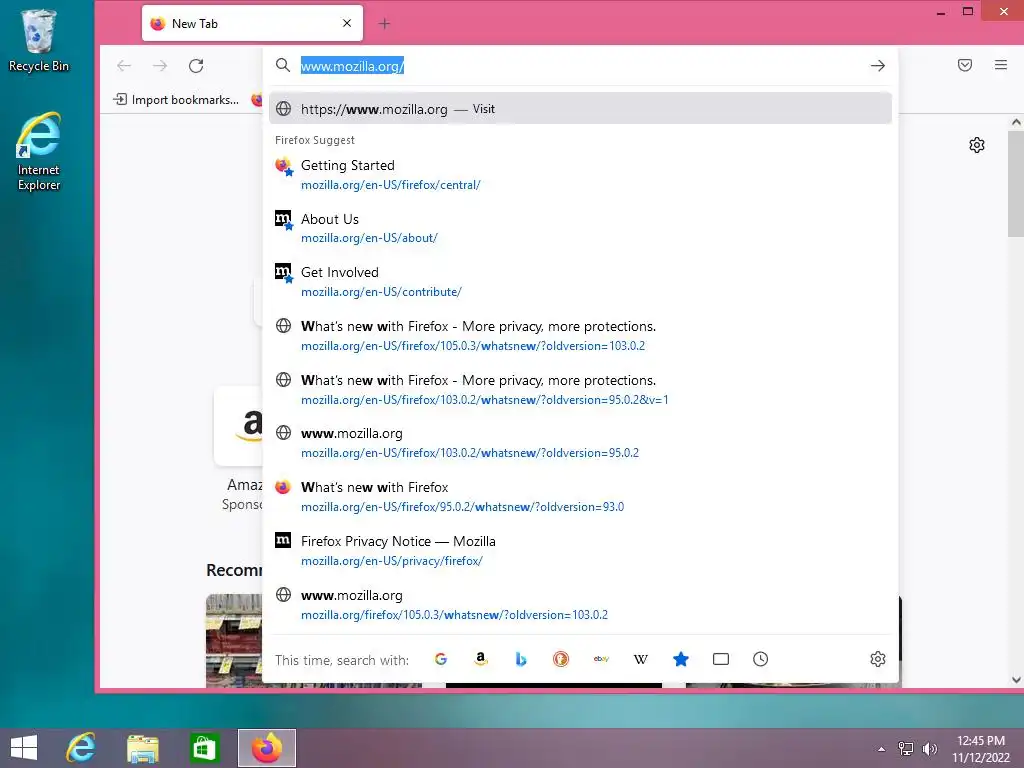Click the forward navigation arrow

pos(160,65)
